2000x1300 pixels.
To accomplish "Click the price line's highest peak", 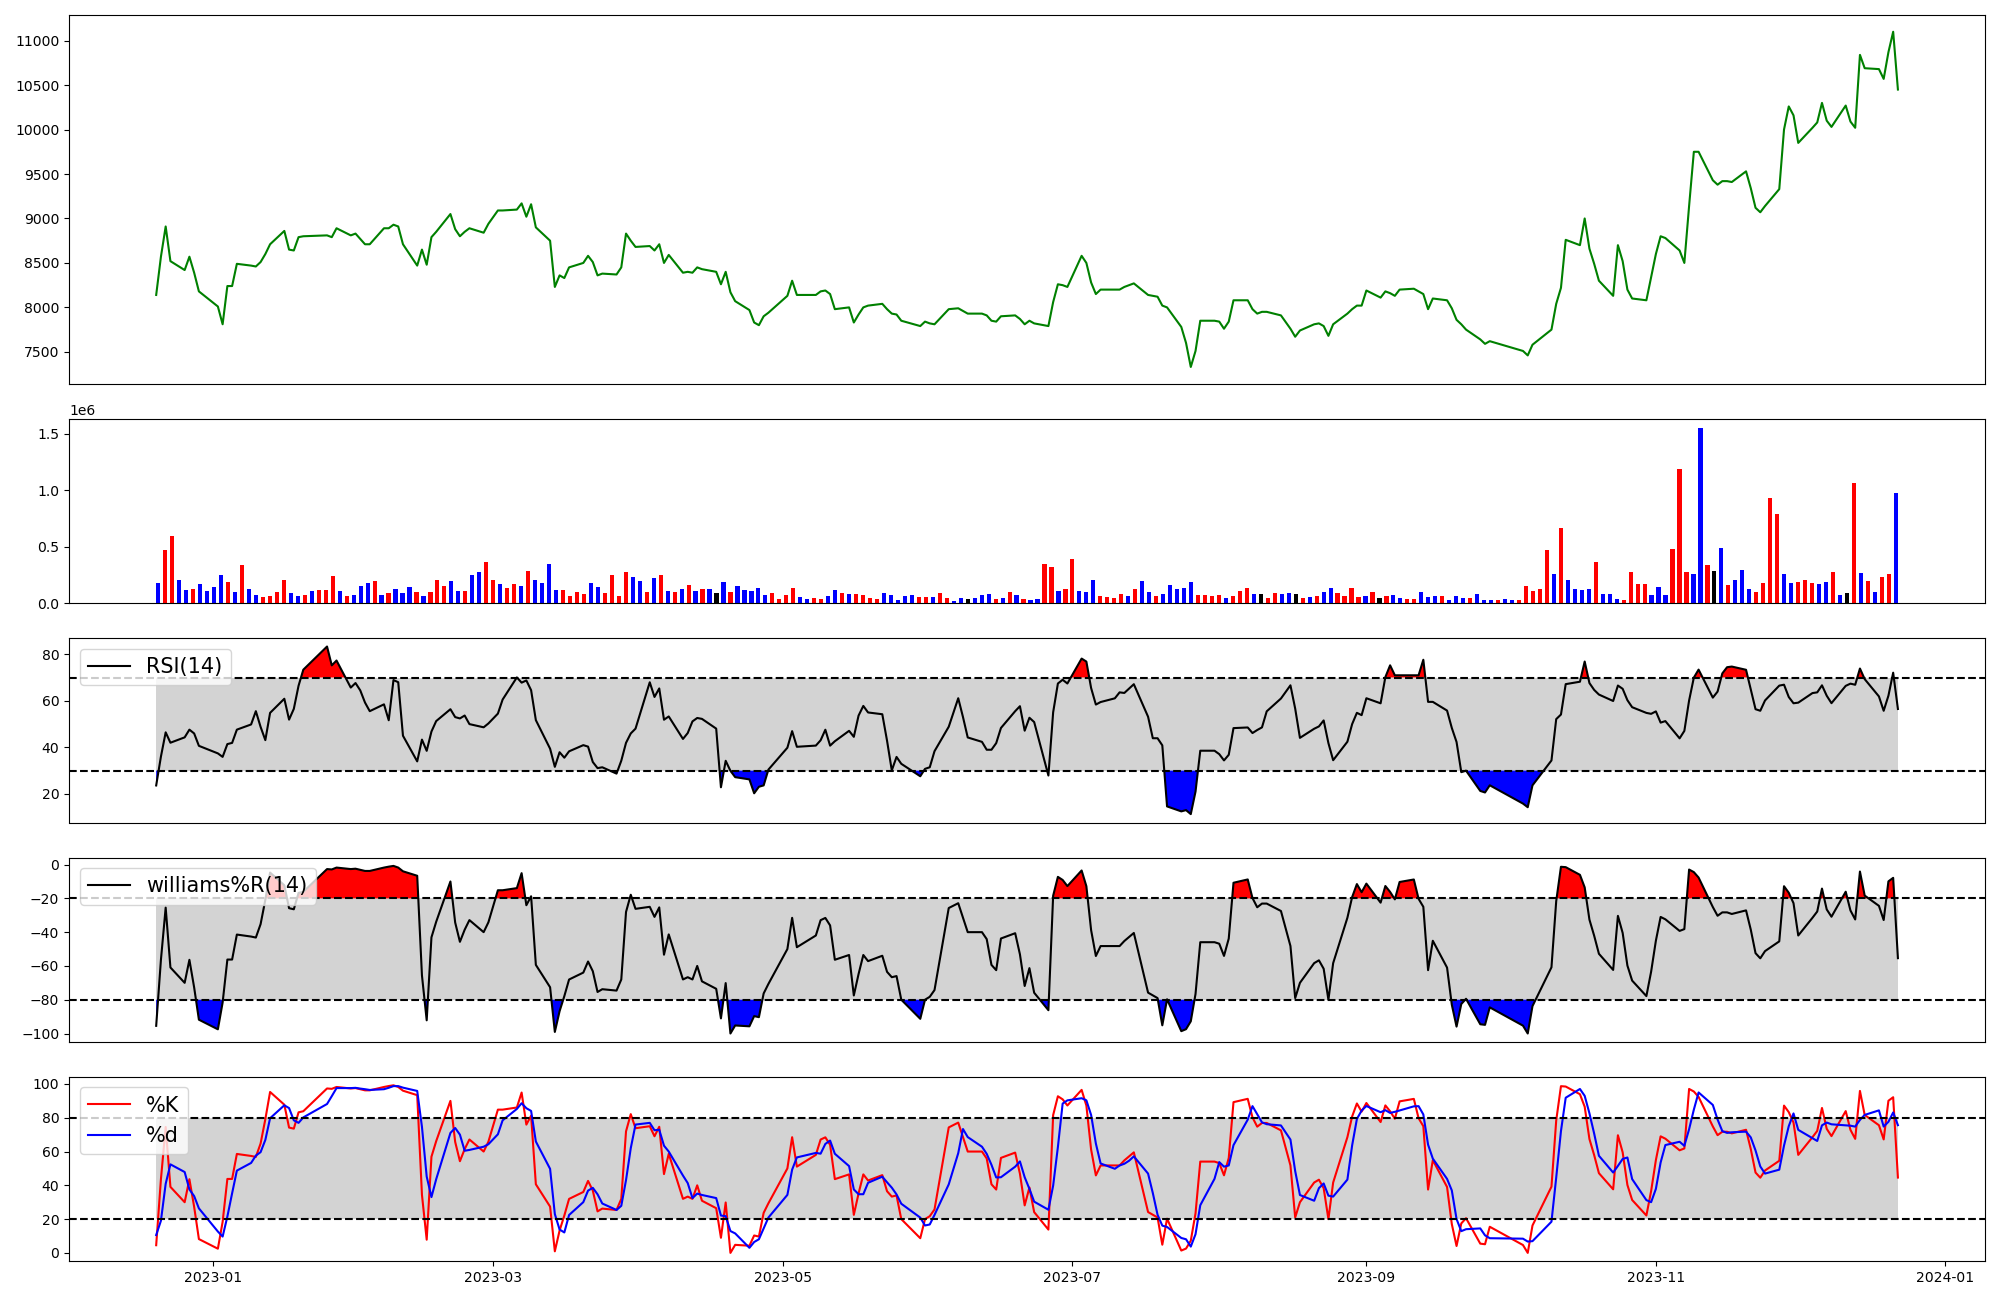I will 1892,33.
